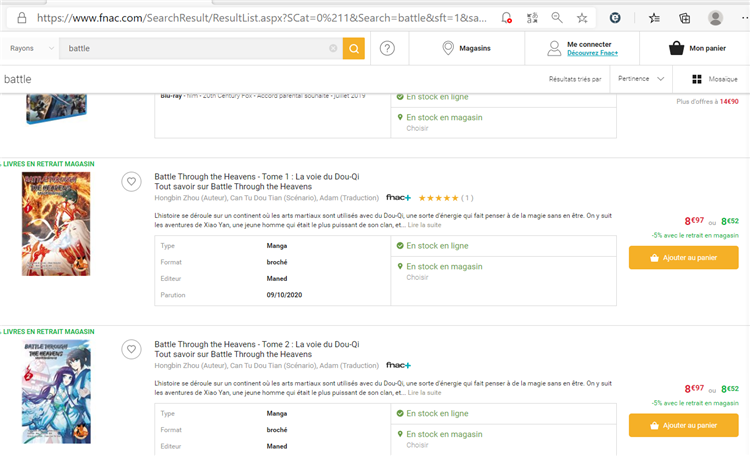Clear the battle search text

pos(333,48)
